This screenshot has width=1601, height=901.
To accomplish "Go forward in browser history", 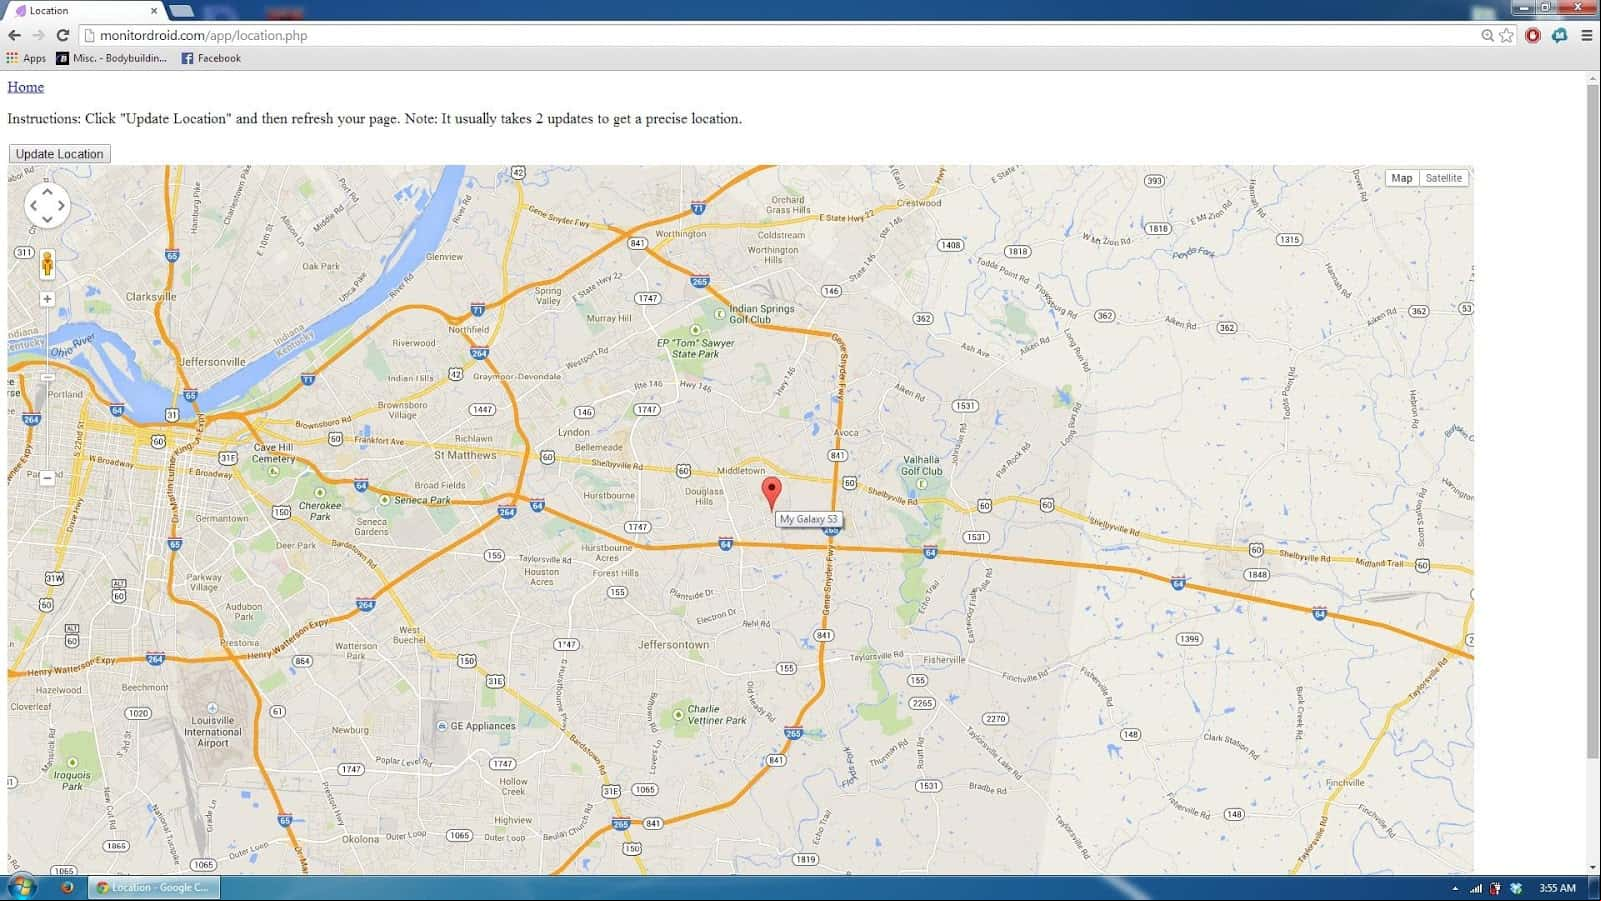I will click(38, 35).
